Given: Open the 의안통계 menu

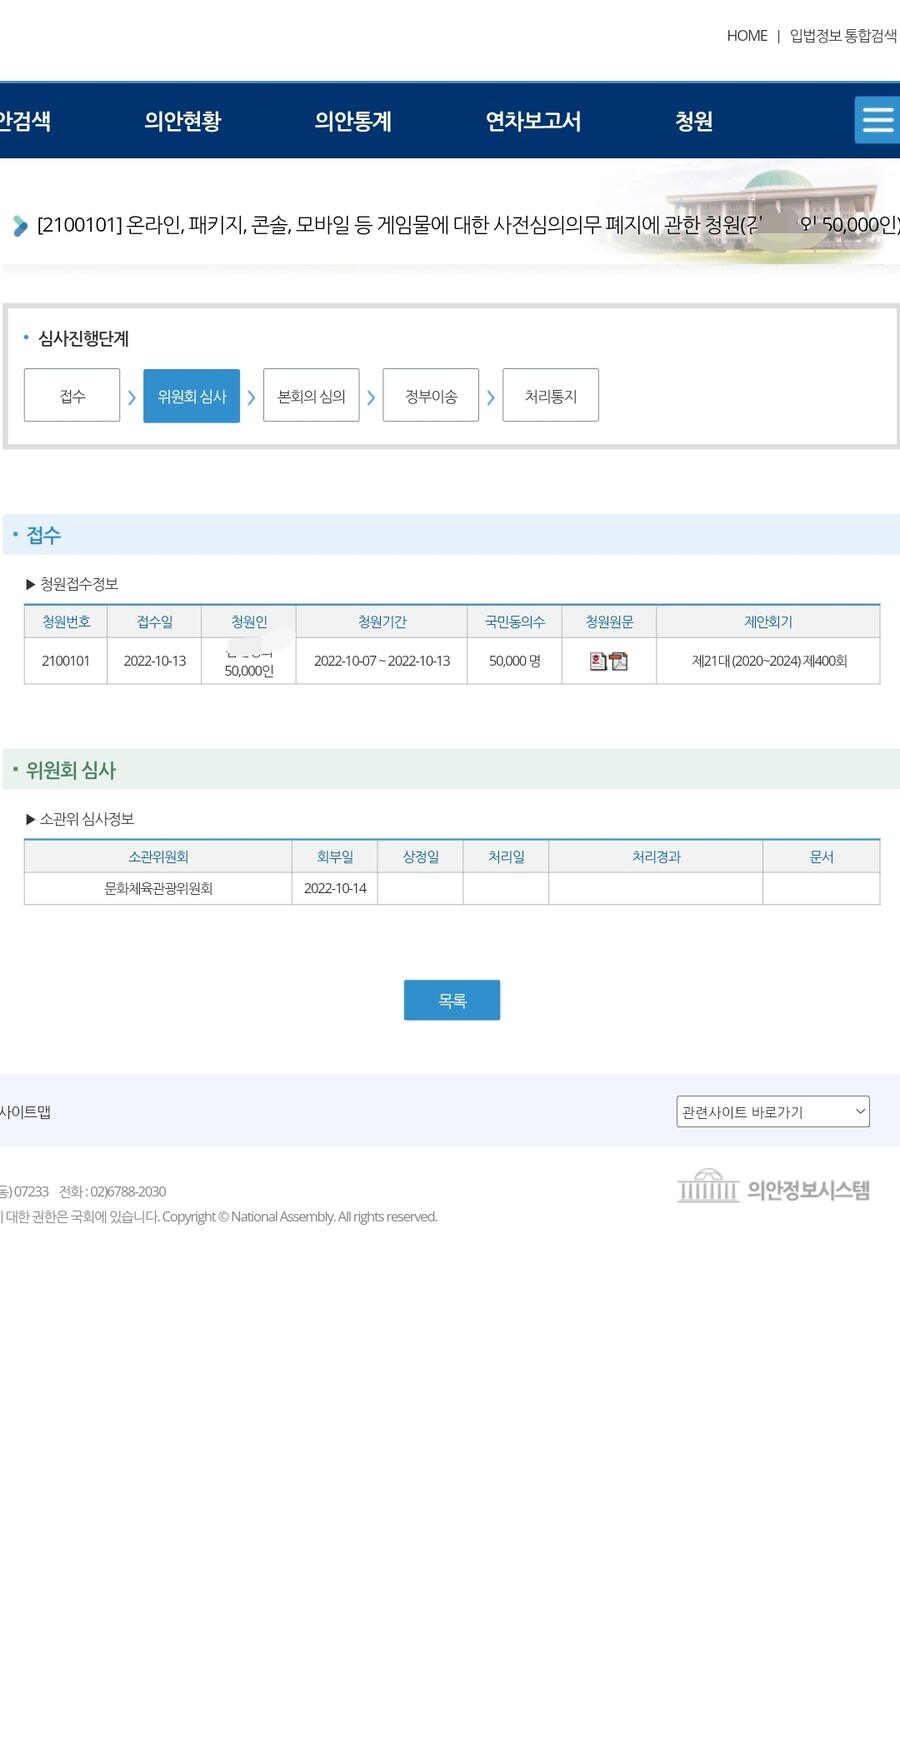Looking at the screenshot, I should [x=353, y=121].
